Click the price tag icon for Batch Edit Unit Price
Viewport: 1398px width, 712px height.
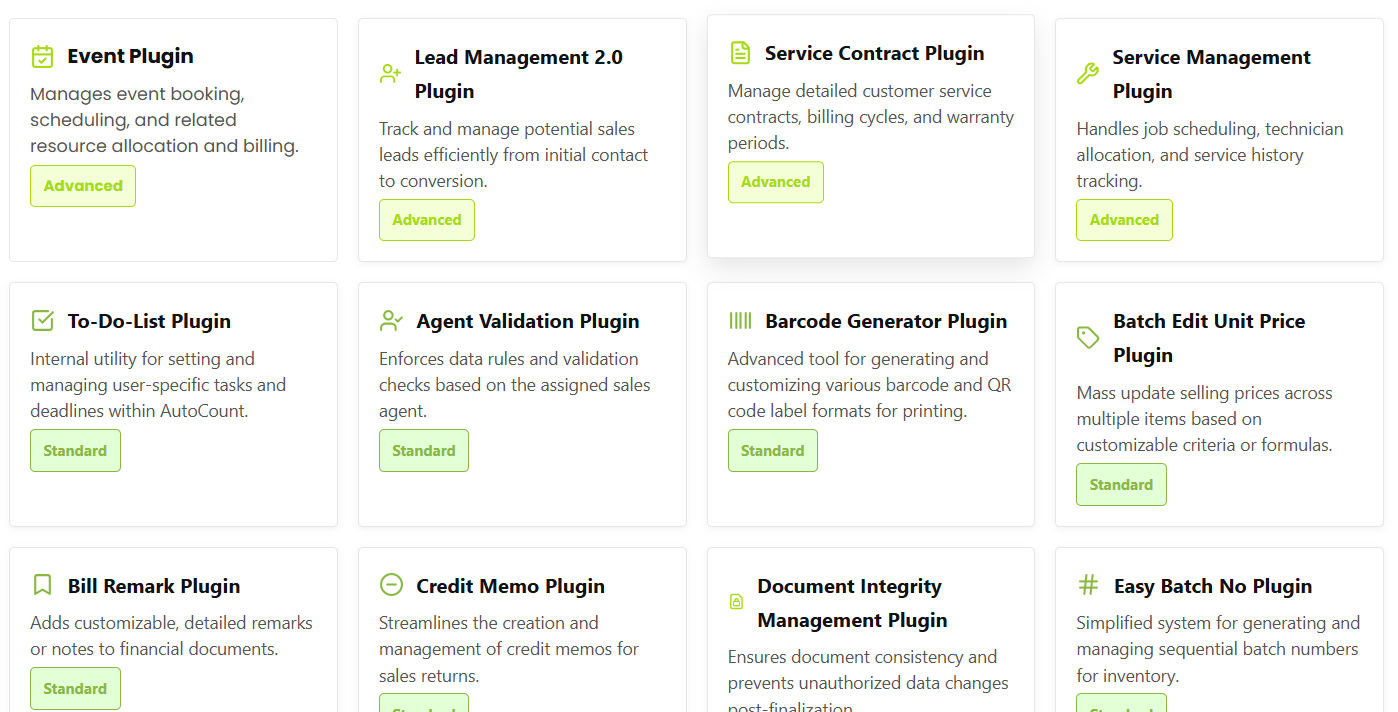click(1088, 338)
